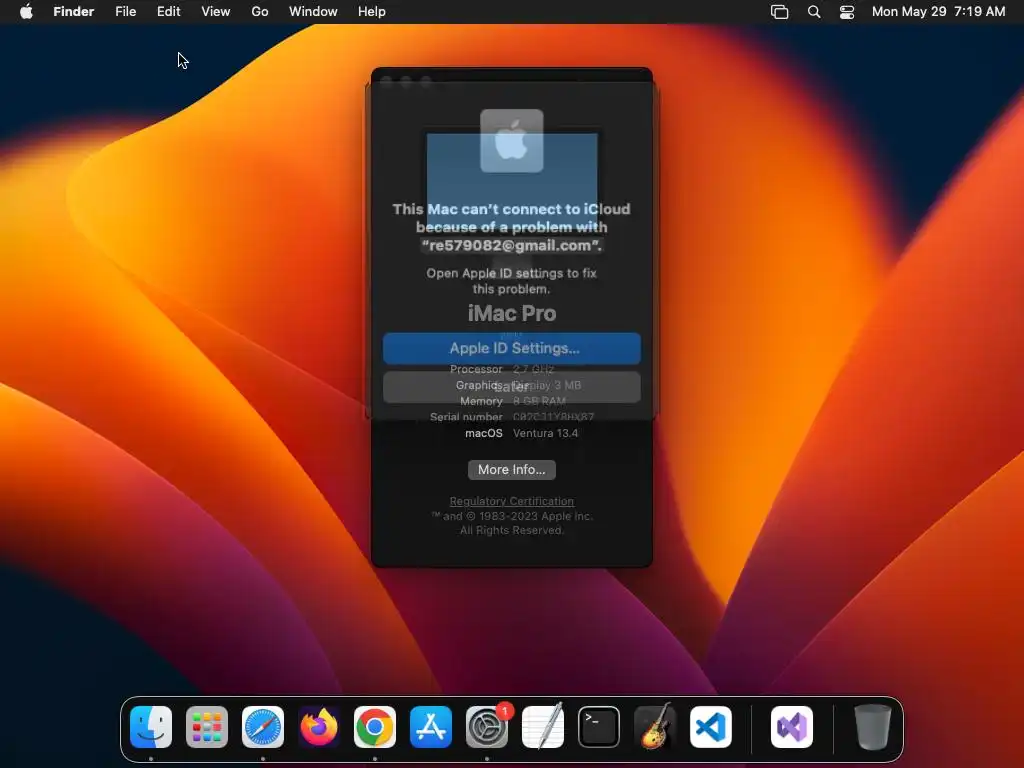
Task: Click the Serial number value
Action: (553, 417)
